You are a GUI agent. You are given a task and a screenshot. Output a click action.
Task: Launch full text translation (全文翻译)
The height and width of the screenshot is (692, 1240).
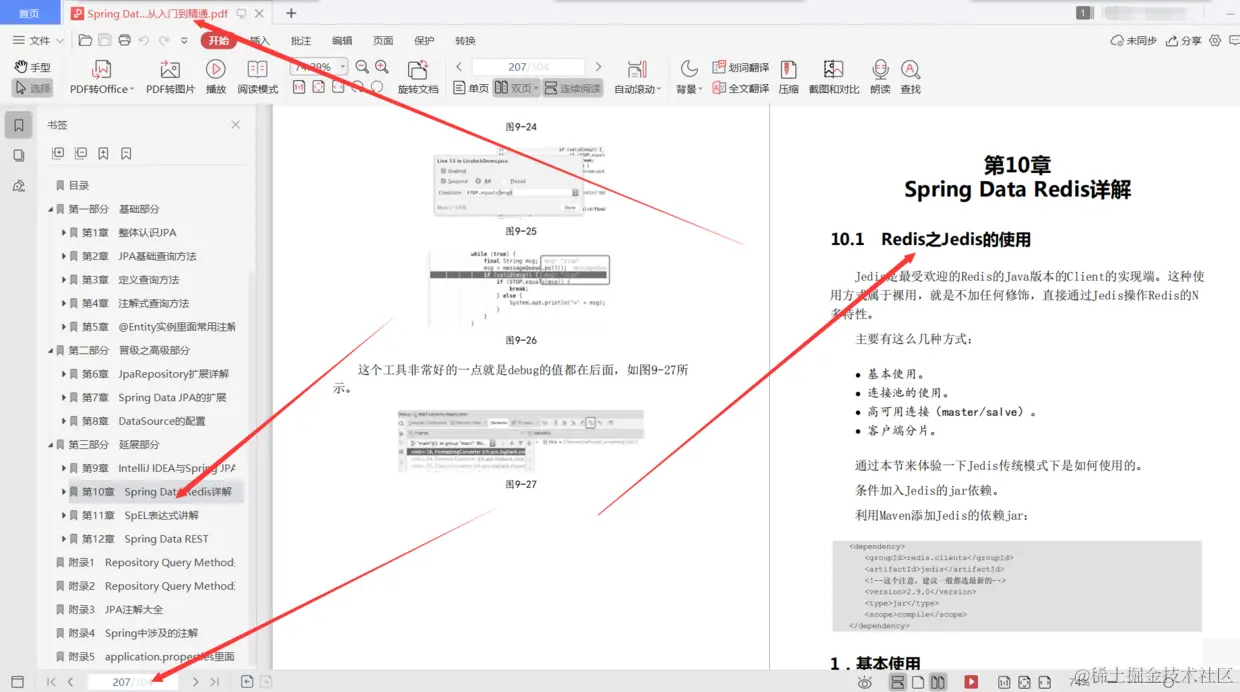pos(741,88)
